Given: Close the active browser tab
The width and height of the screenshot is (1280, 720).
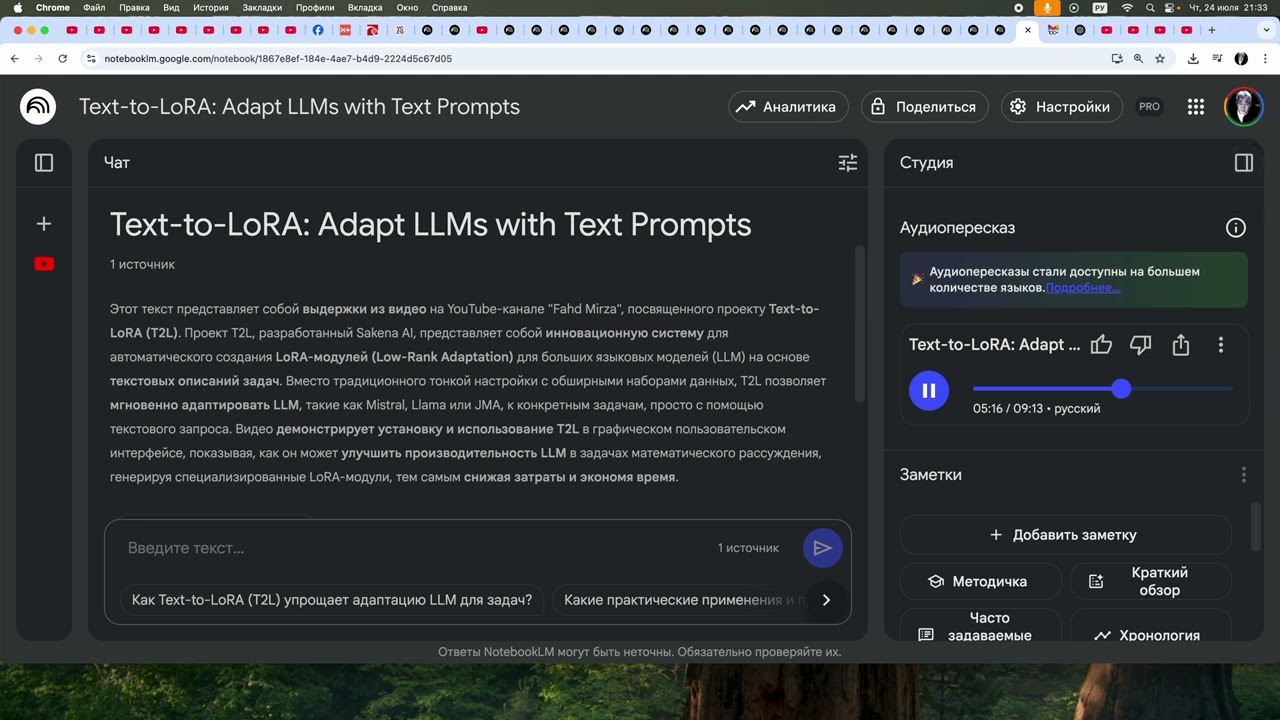Looking at the screenshot, I should pyautogui.click(x=1027, y=30).
